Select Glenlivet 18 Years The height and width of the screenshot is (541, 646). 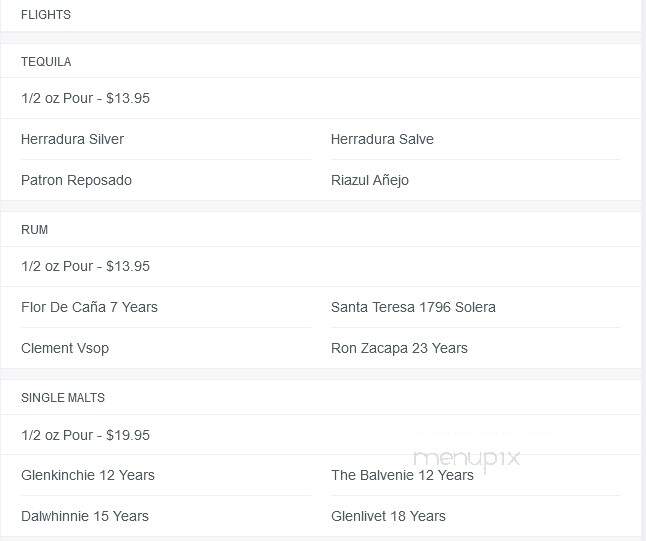click(388, 516)
